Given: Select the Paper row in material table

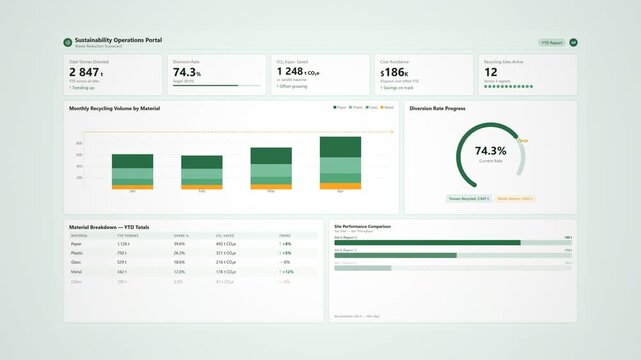Looking at the screenshot, I should pos(193,244).
